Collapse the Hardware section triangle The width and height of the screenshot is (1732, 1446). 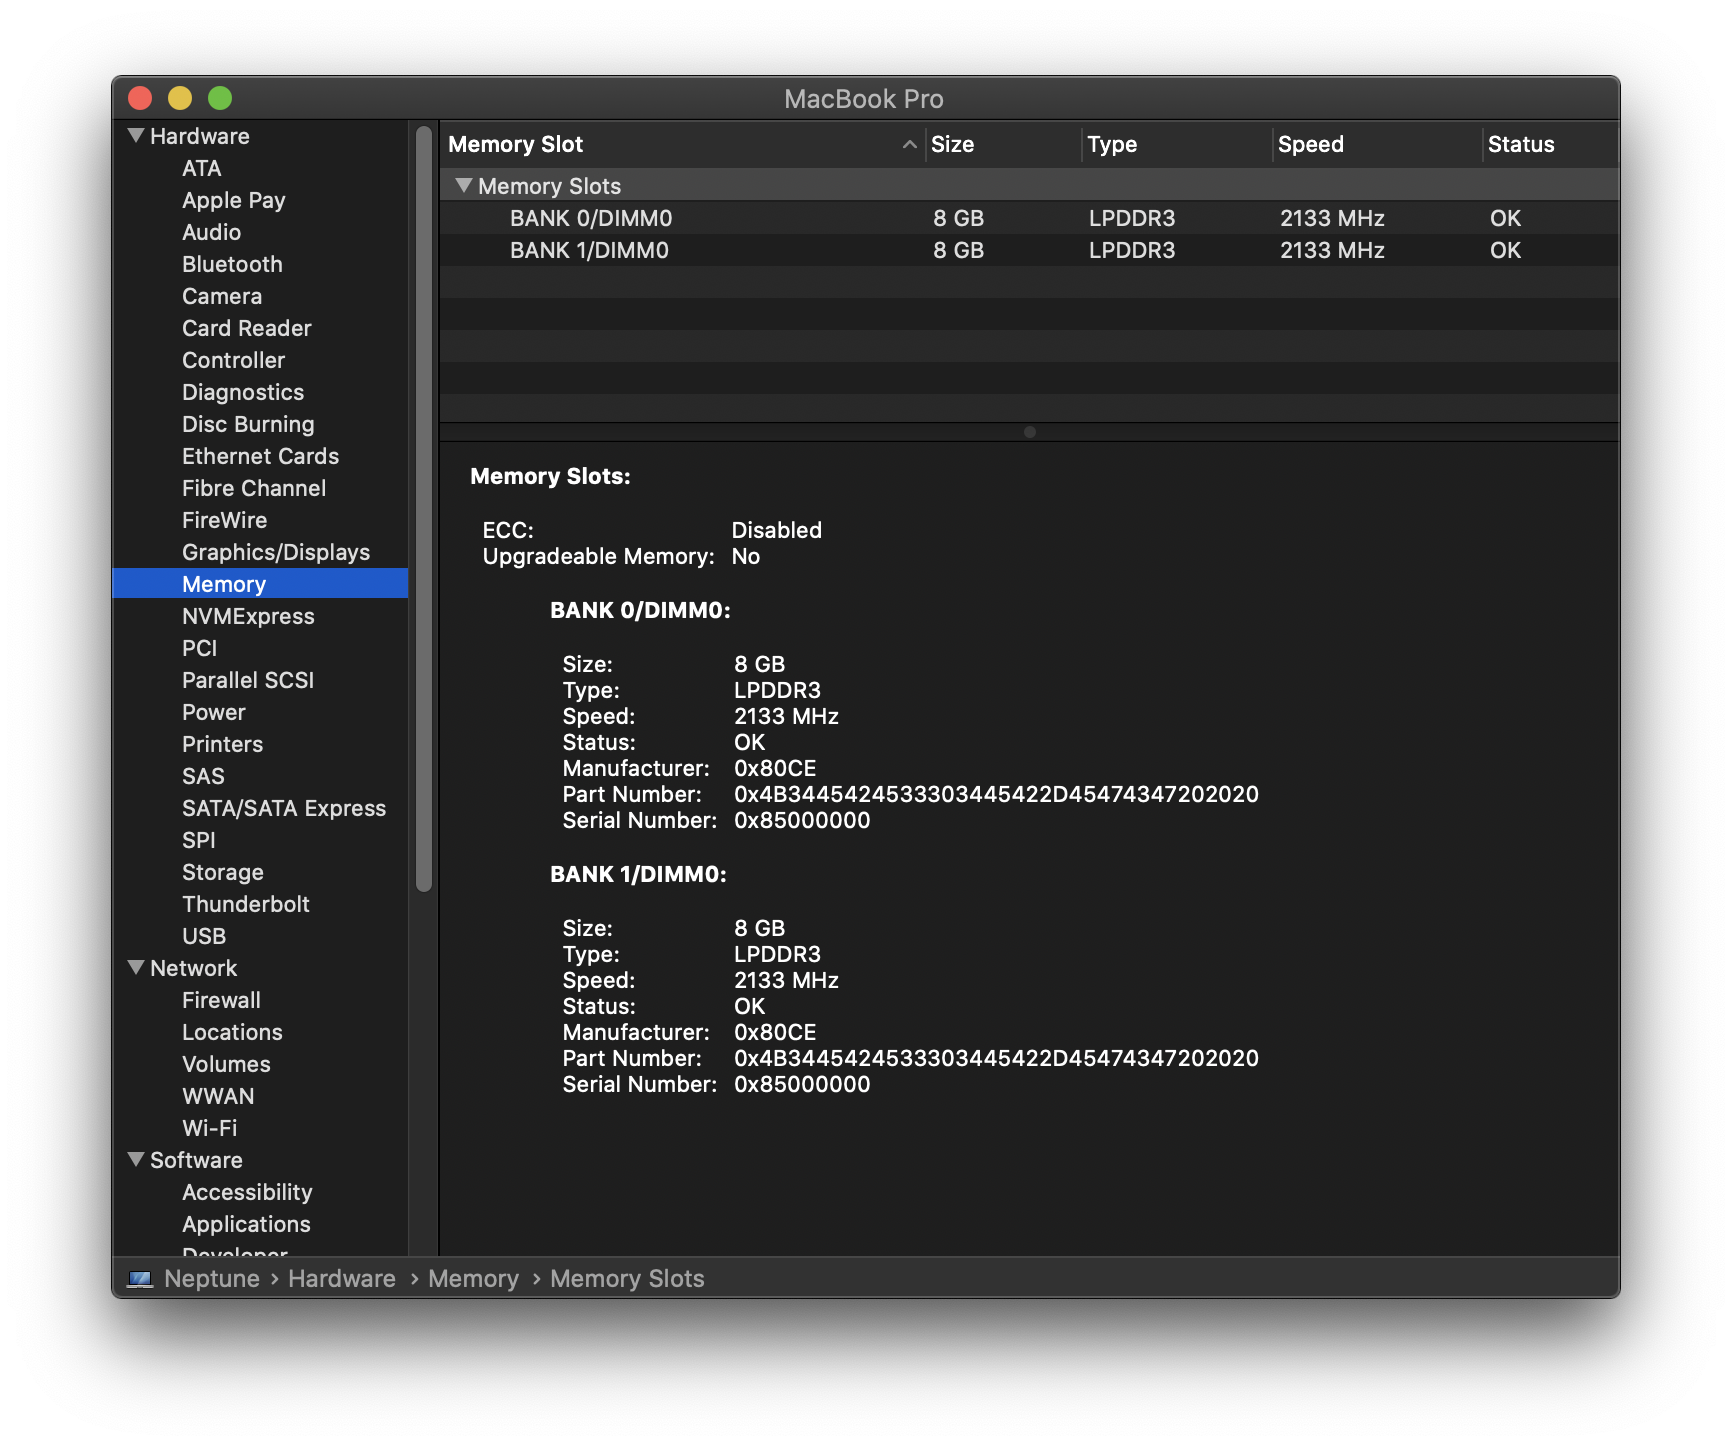[137, 135]
